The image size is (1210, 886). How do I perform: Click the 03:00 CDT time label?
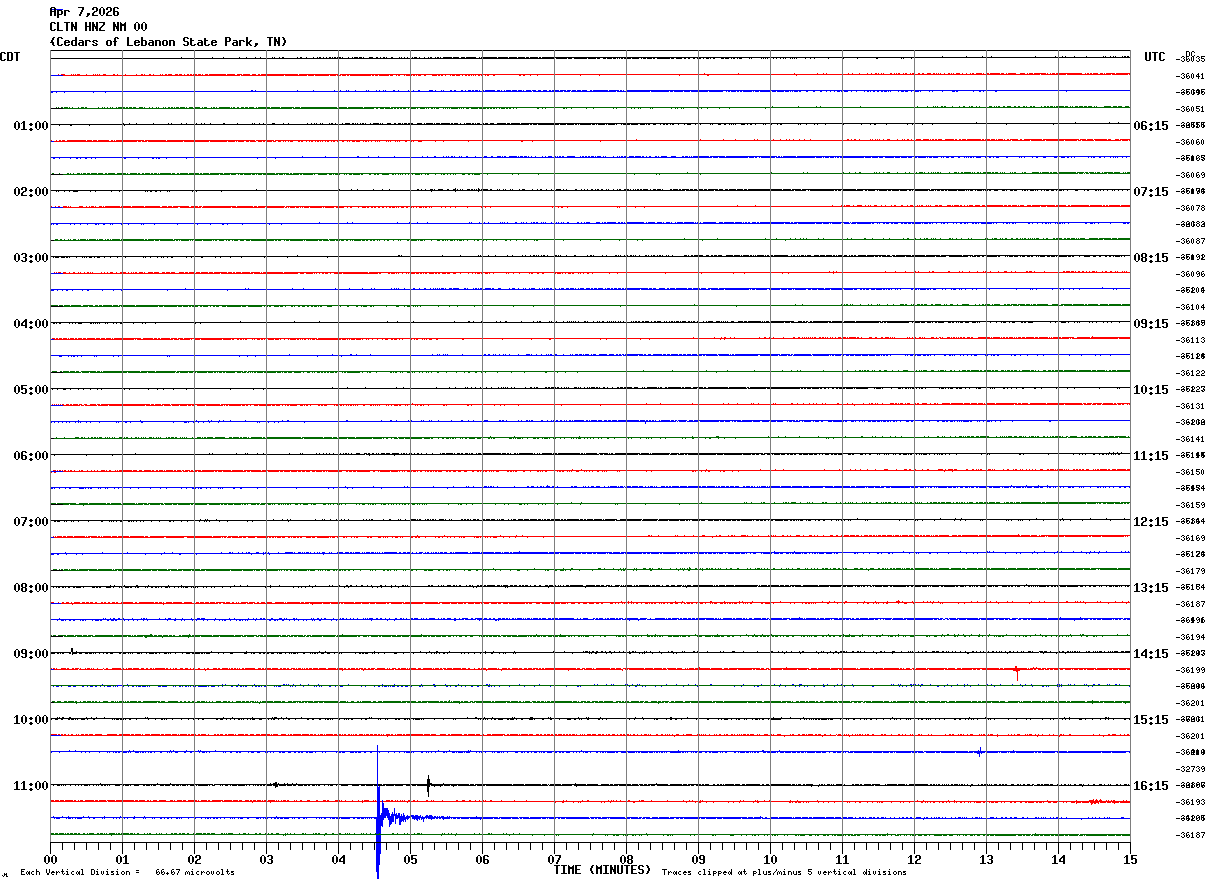tap(31, 258)
